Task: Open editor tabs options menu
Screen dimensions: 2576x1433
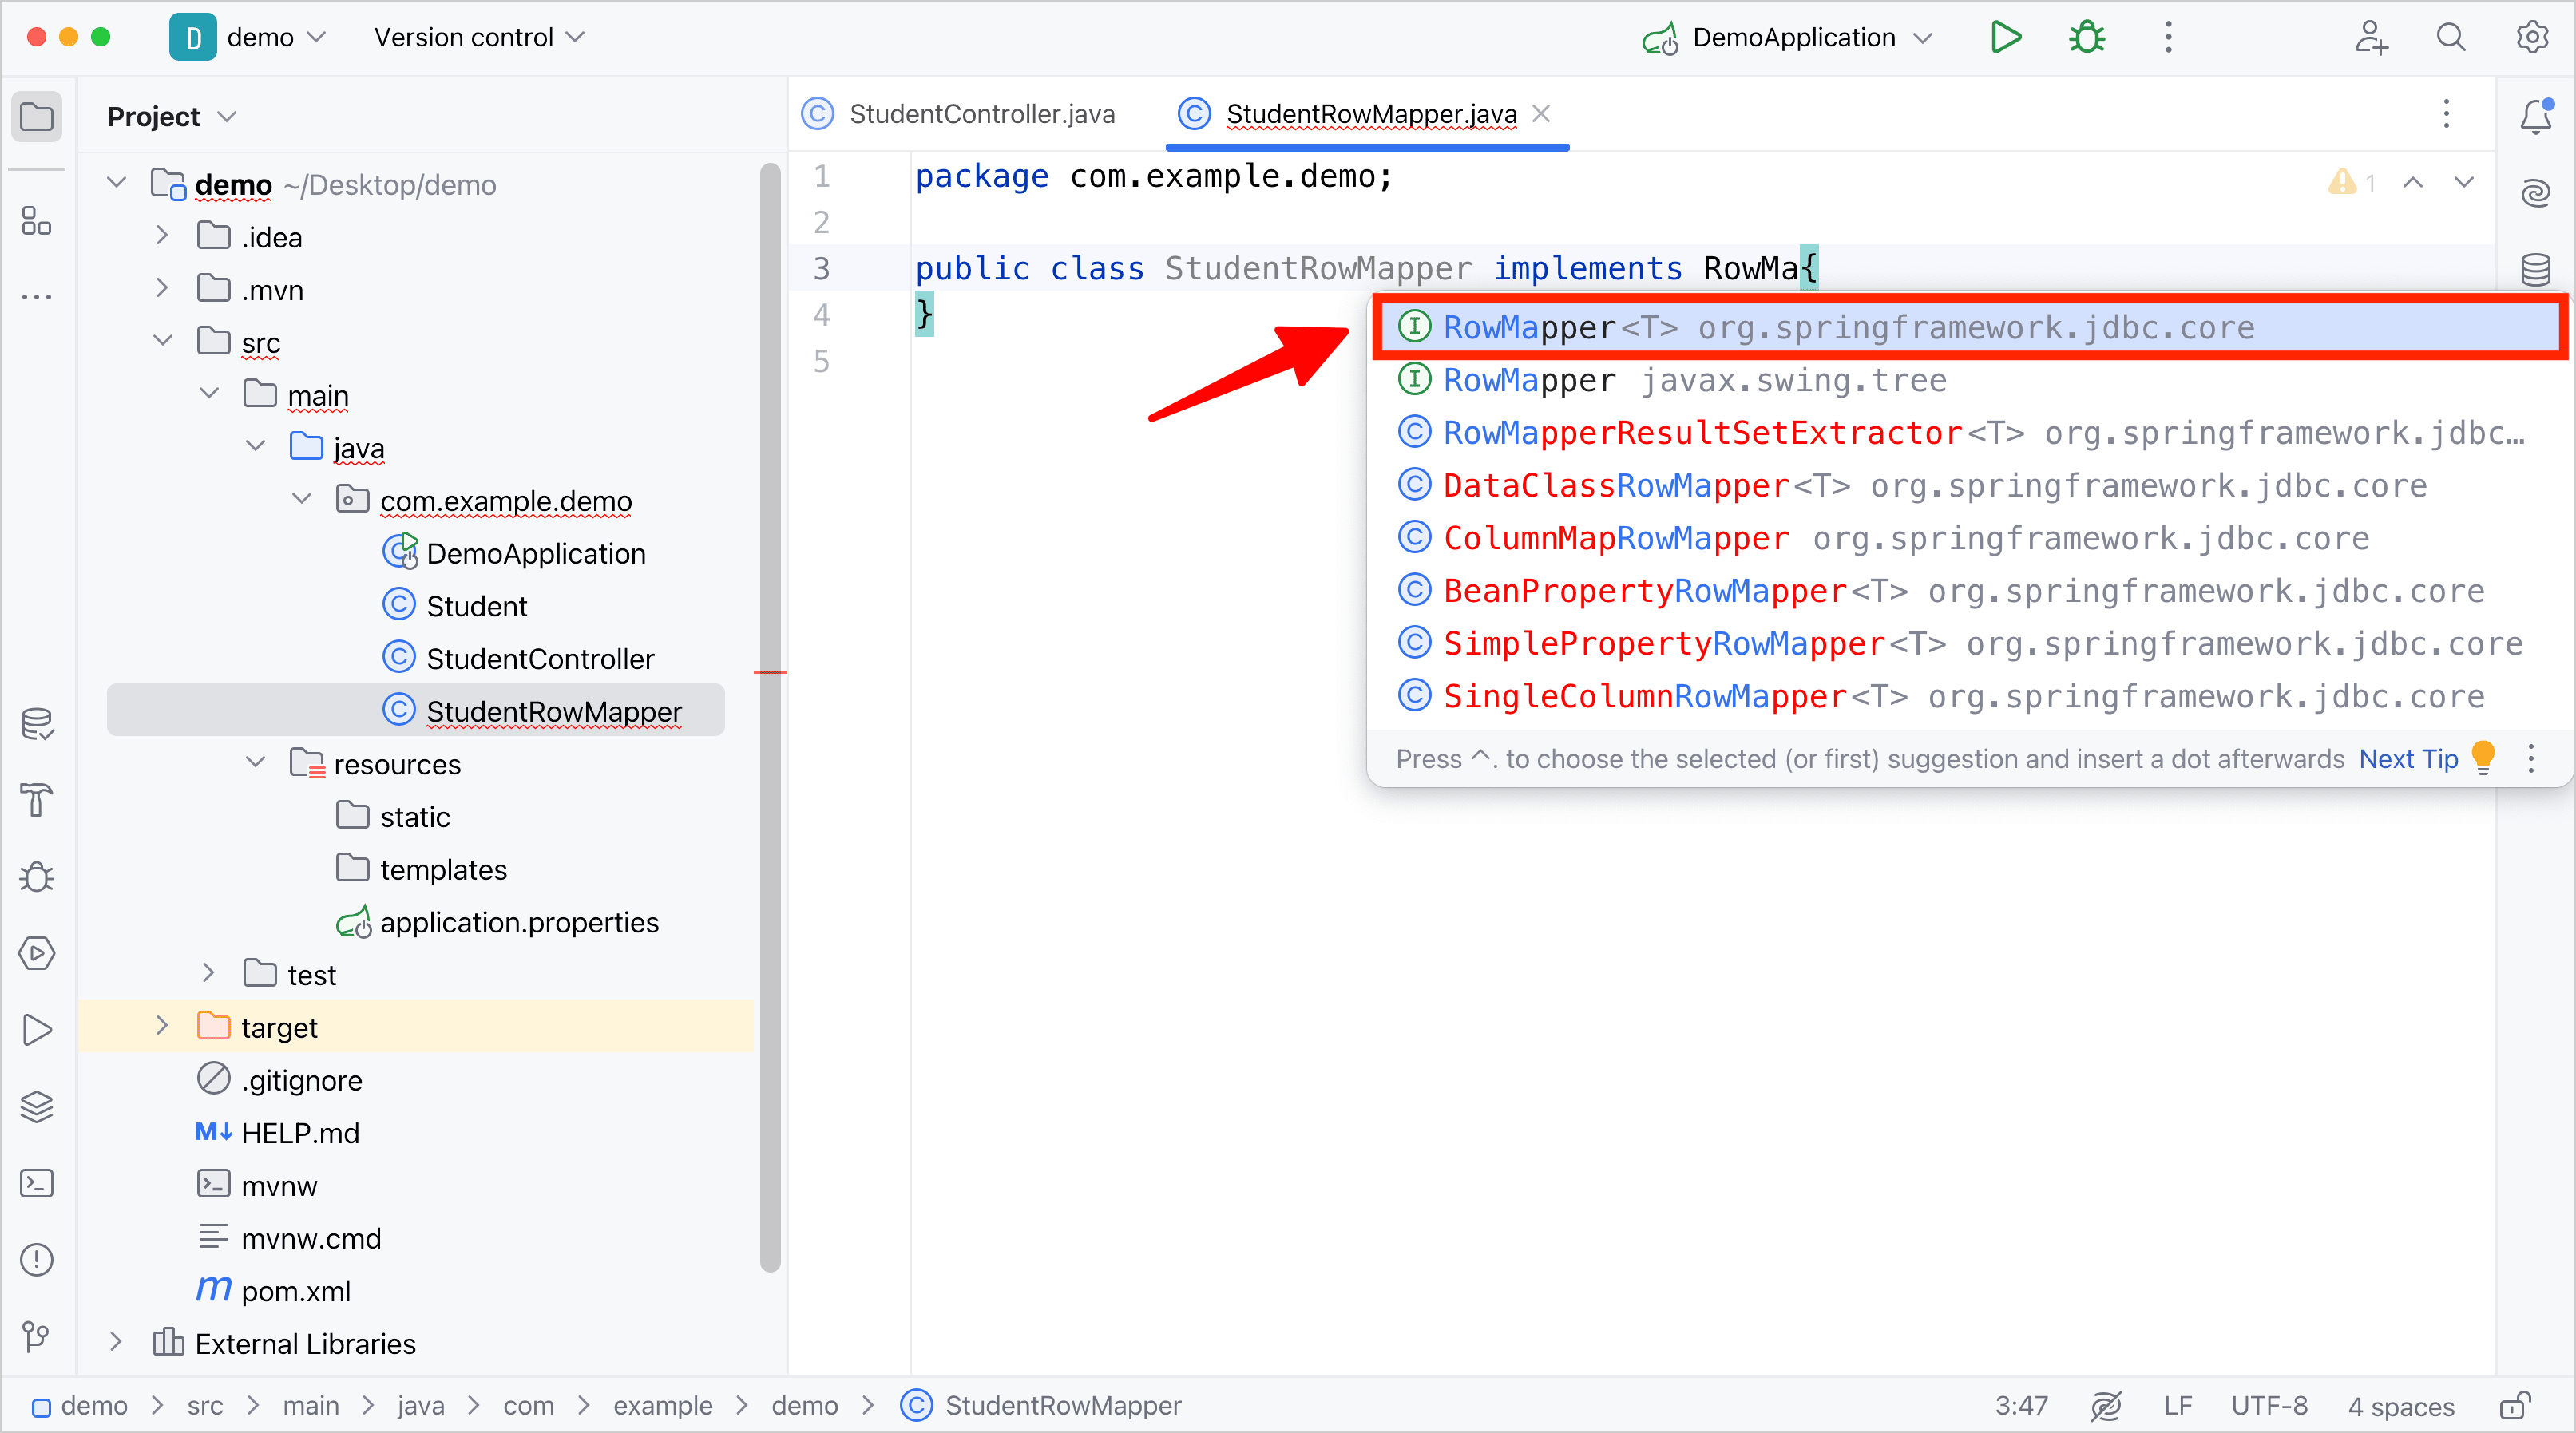Action: click(2447, 114)
